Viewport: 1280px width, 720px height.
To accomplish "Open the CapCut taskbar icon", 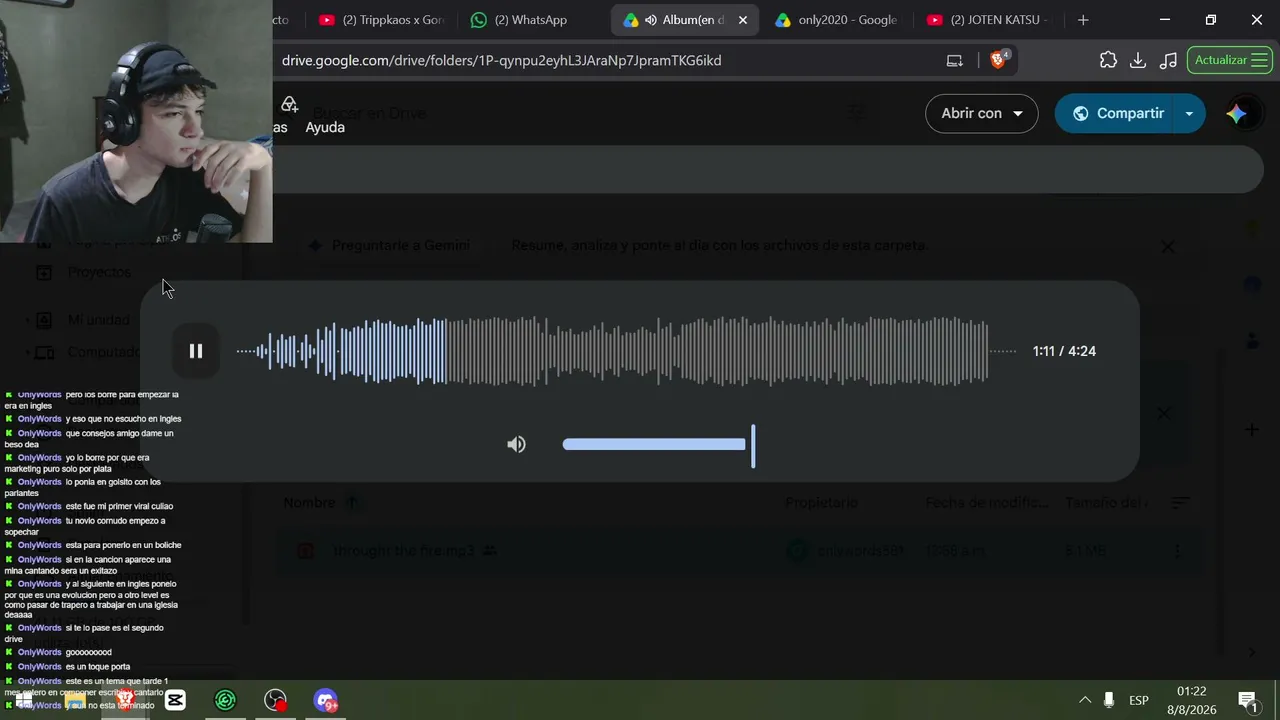I will (175, 700).
